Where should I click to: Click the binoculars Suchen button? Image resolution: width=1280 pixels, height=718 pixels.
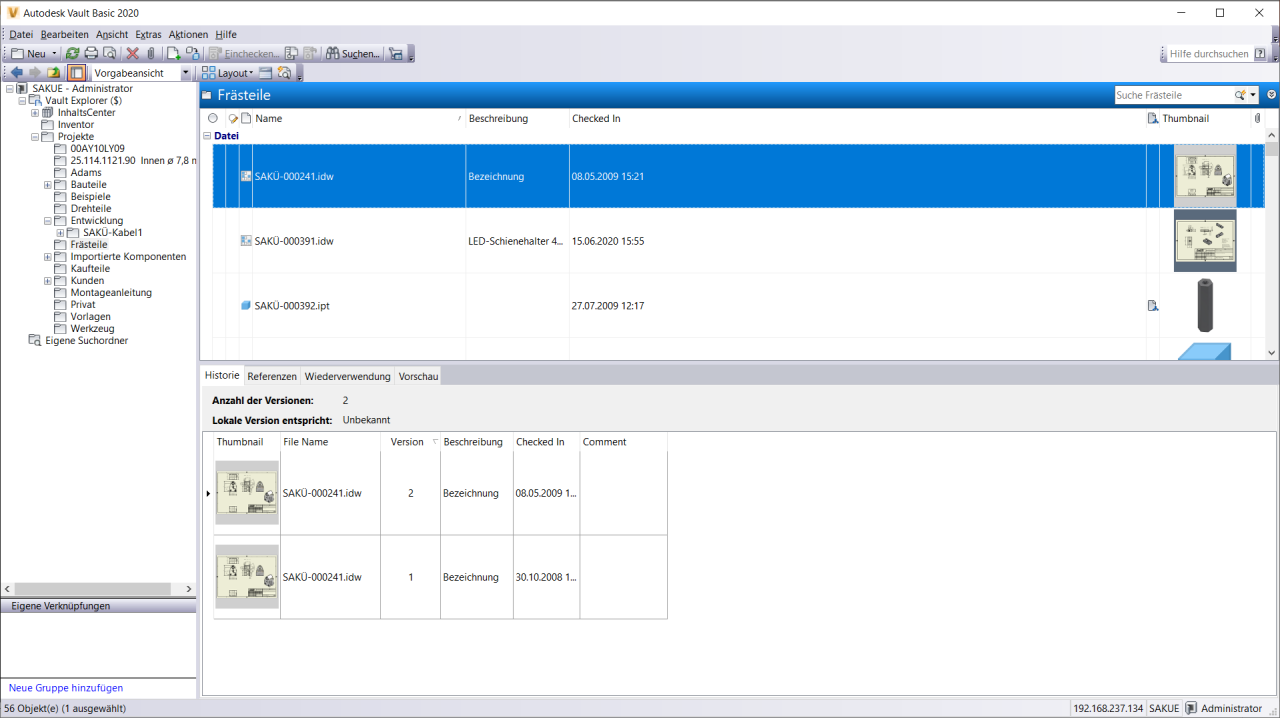point(353,54)
